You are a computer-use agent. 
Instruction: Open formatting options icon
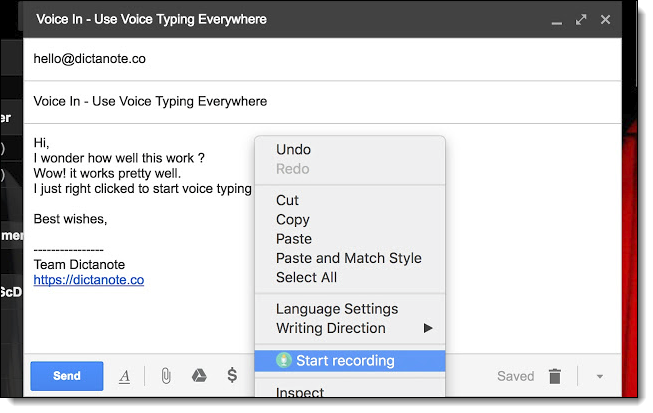tap(125, 377)
